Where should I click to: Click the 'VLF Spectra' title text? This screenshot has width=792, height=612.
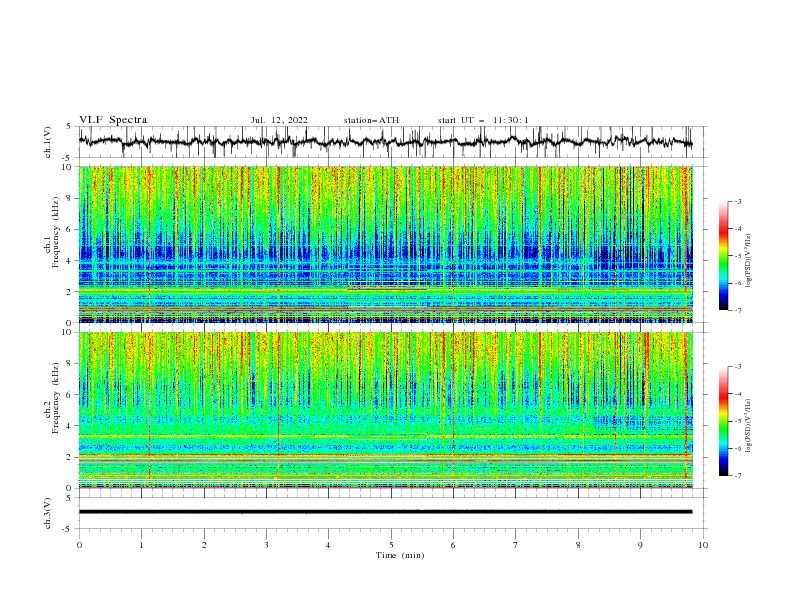(x=113, y=120)
